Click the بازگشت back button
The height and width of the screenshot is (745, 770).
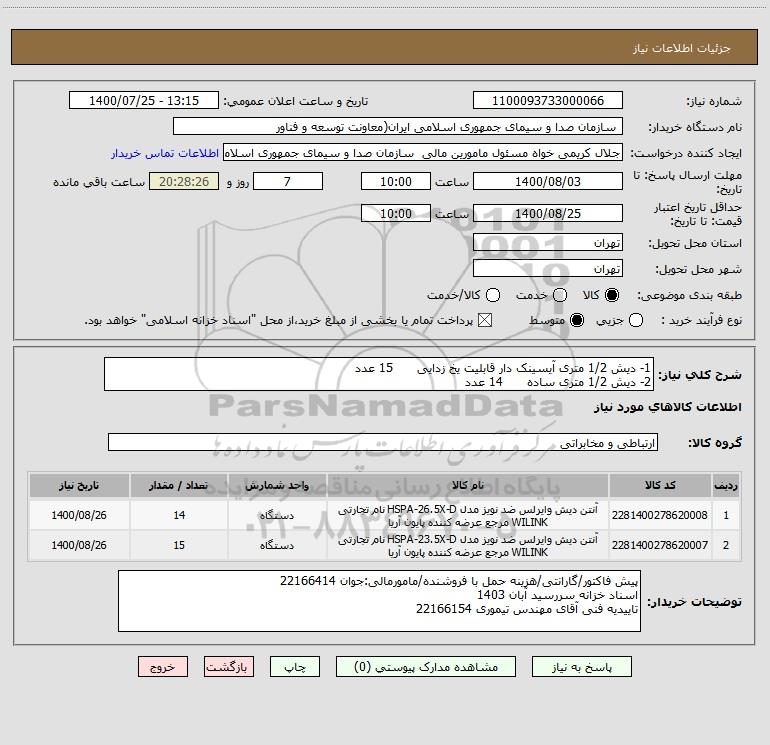(229, 667)
